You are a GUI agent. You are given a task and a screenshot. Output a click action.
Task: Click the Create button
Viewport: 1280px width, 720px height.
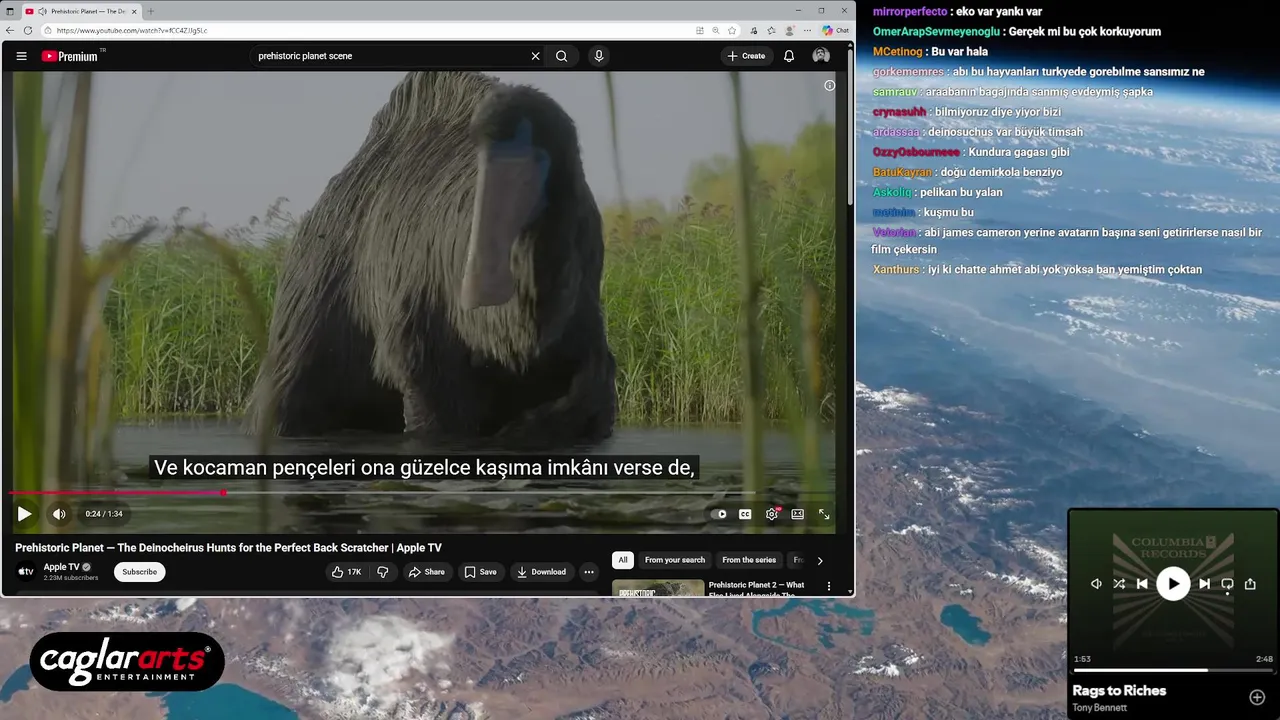pos(746,56)
